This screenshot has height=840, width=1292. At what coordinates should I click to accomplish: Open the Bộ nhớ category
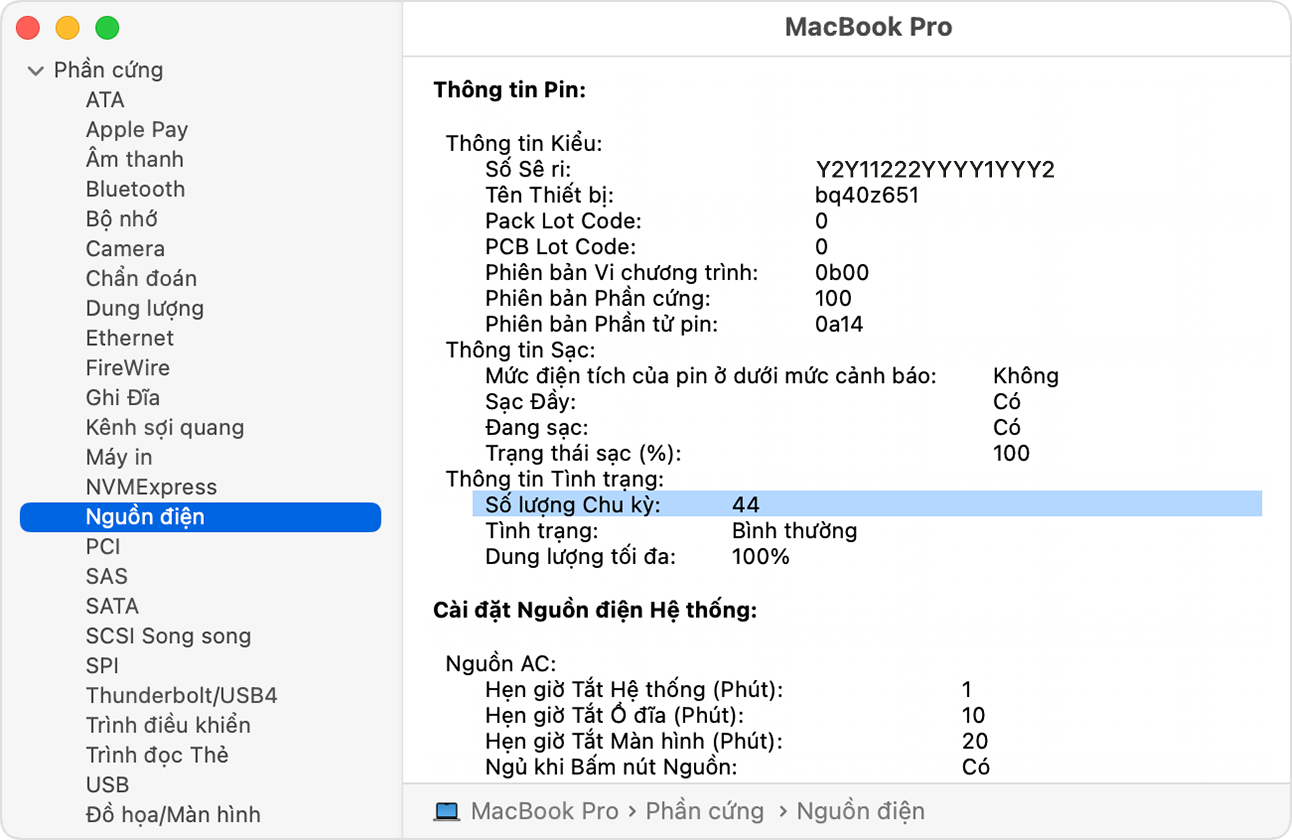pos(122,219)
